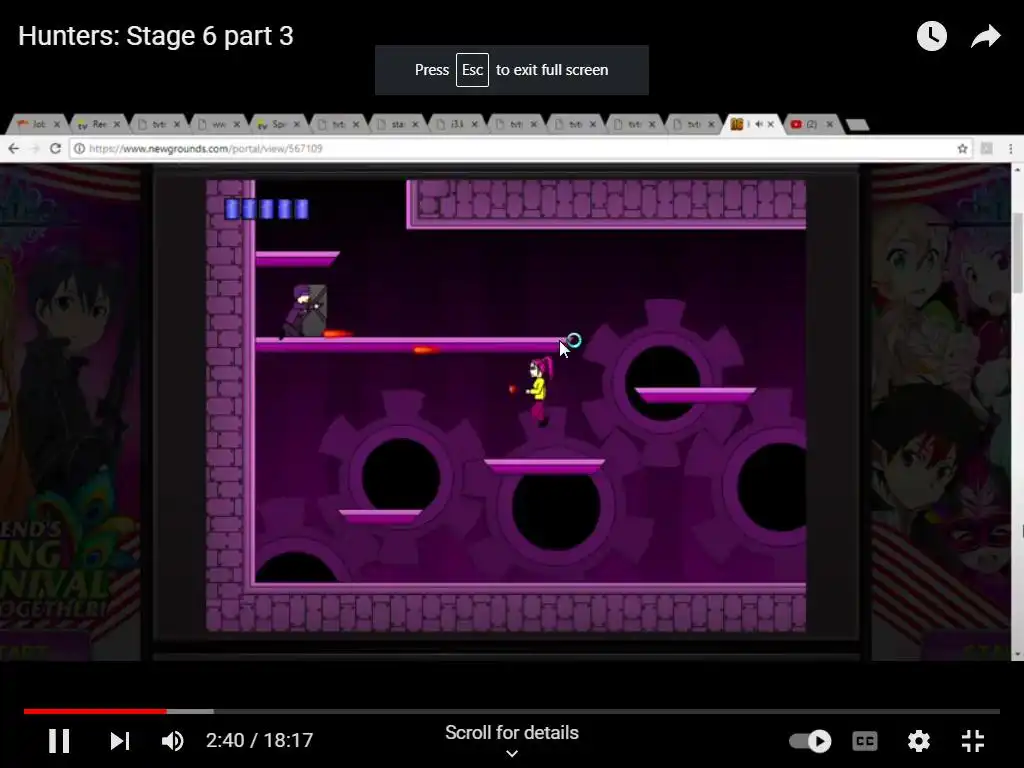This screenshot has height=768, width=1024.
Task: Click the recorded page's vertical scrollbar thumb
Action: [x=1017, y=253]
